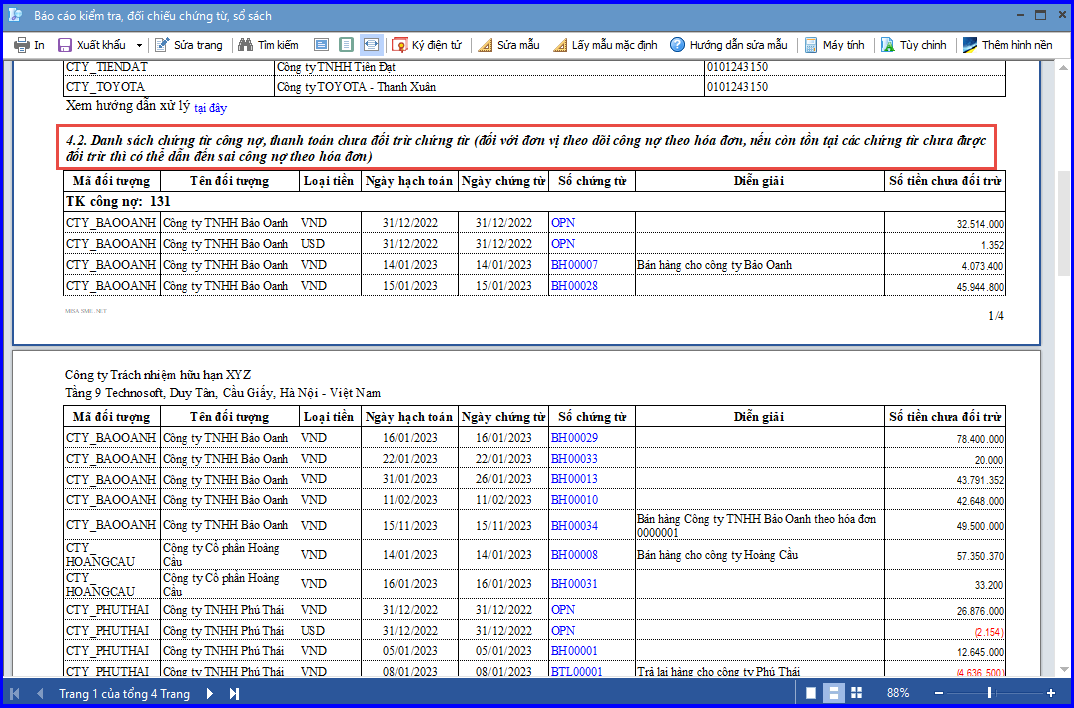The width and height of the screenshot is (1074, 708).
Task: Click the 'Công ty Trách nhiệm hữu hạn XYZ' header
Action: click(x=158, y=375)
